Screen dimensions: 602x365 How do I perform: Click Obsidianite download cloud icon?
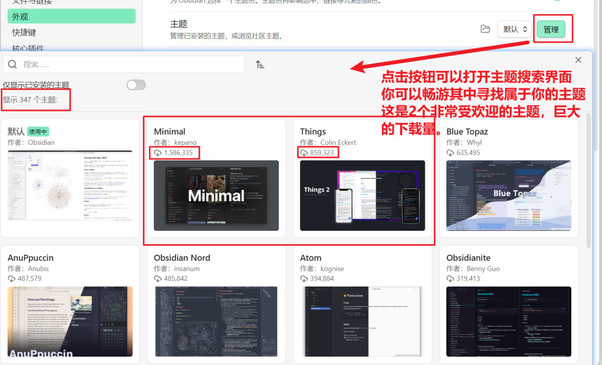pos(450,279)
